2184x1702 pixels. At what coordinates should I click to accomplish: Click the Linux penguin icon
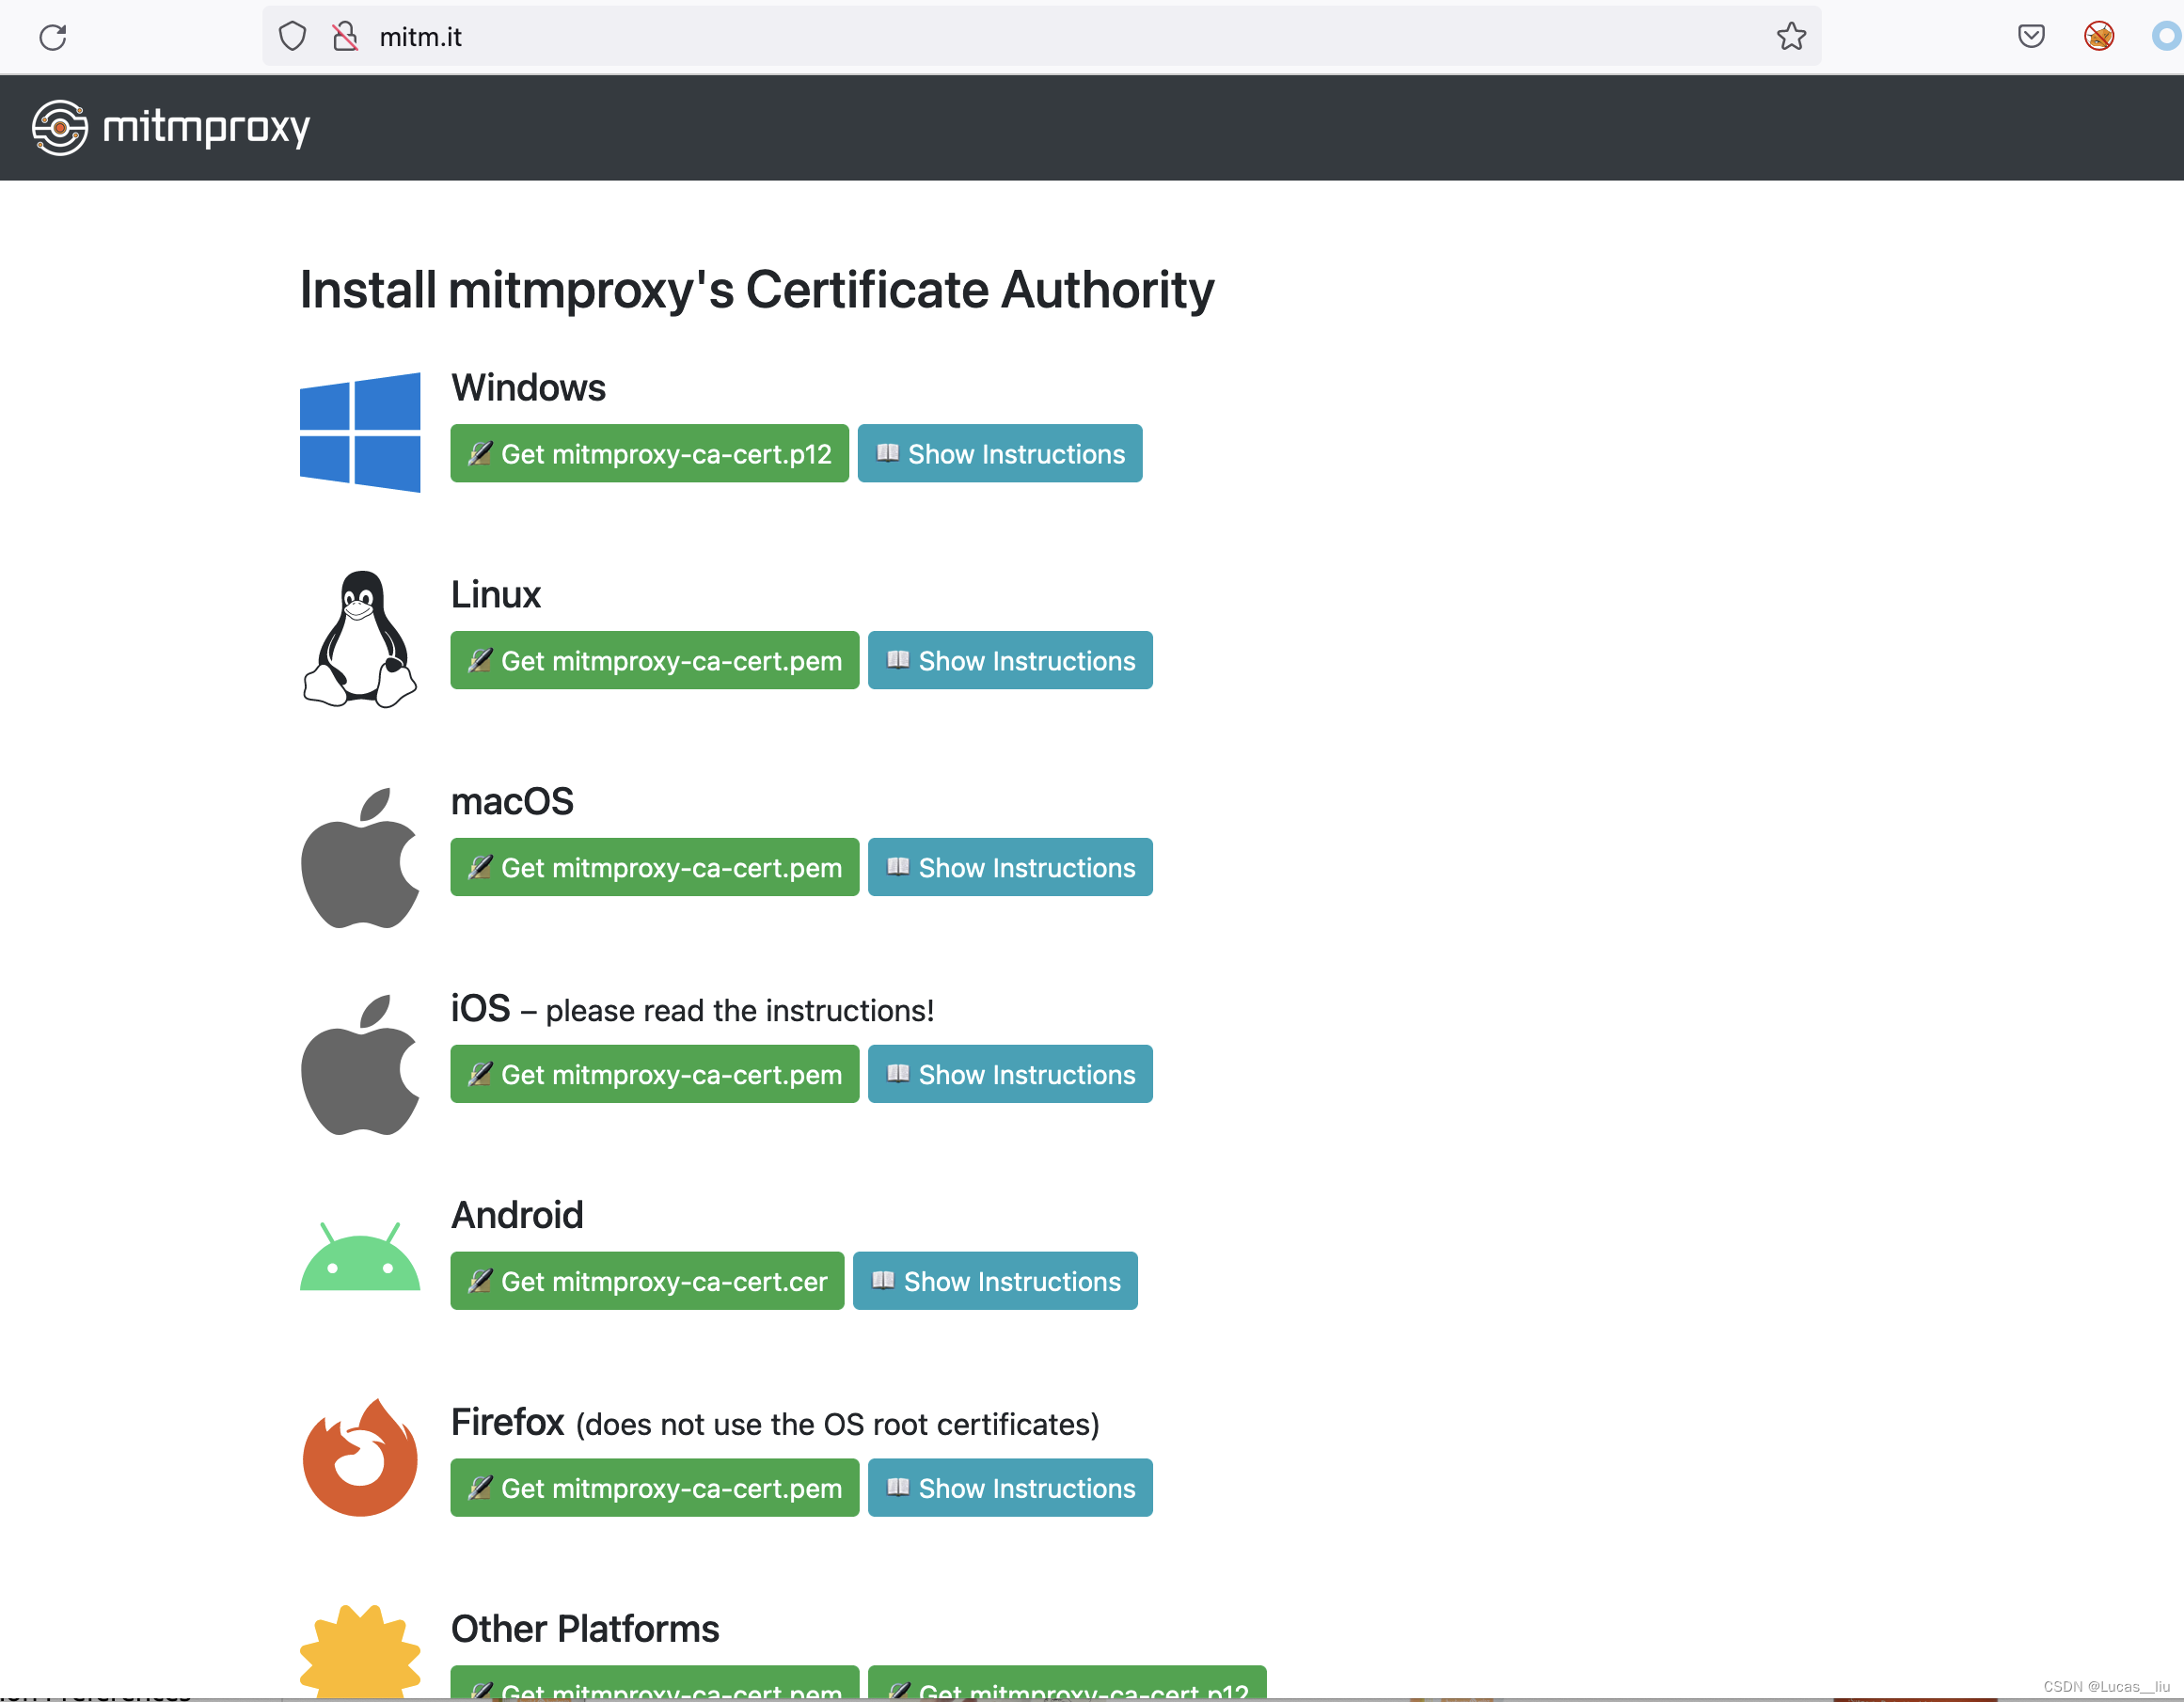point(360,640)
